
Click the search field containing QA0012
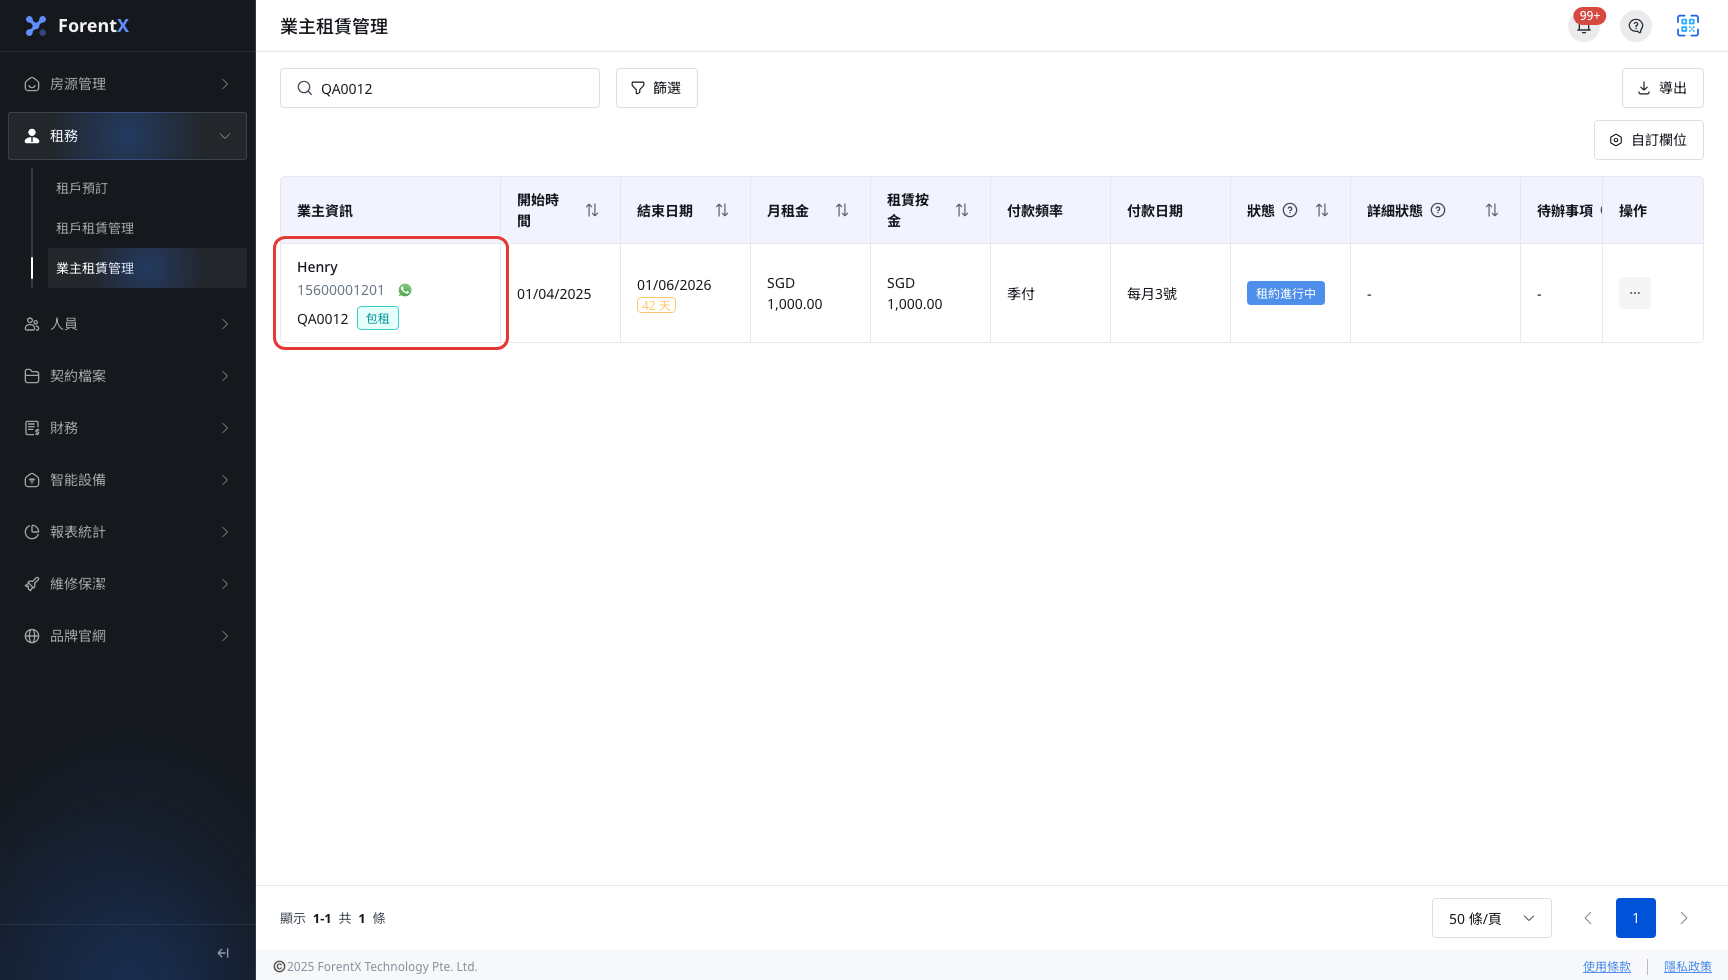(440, 88)
